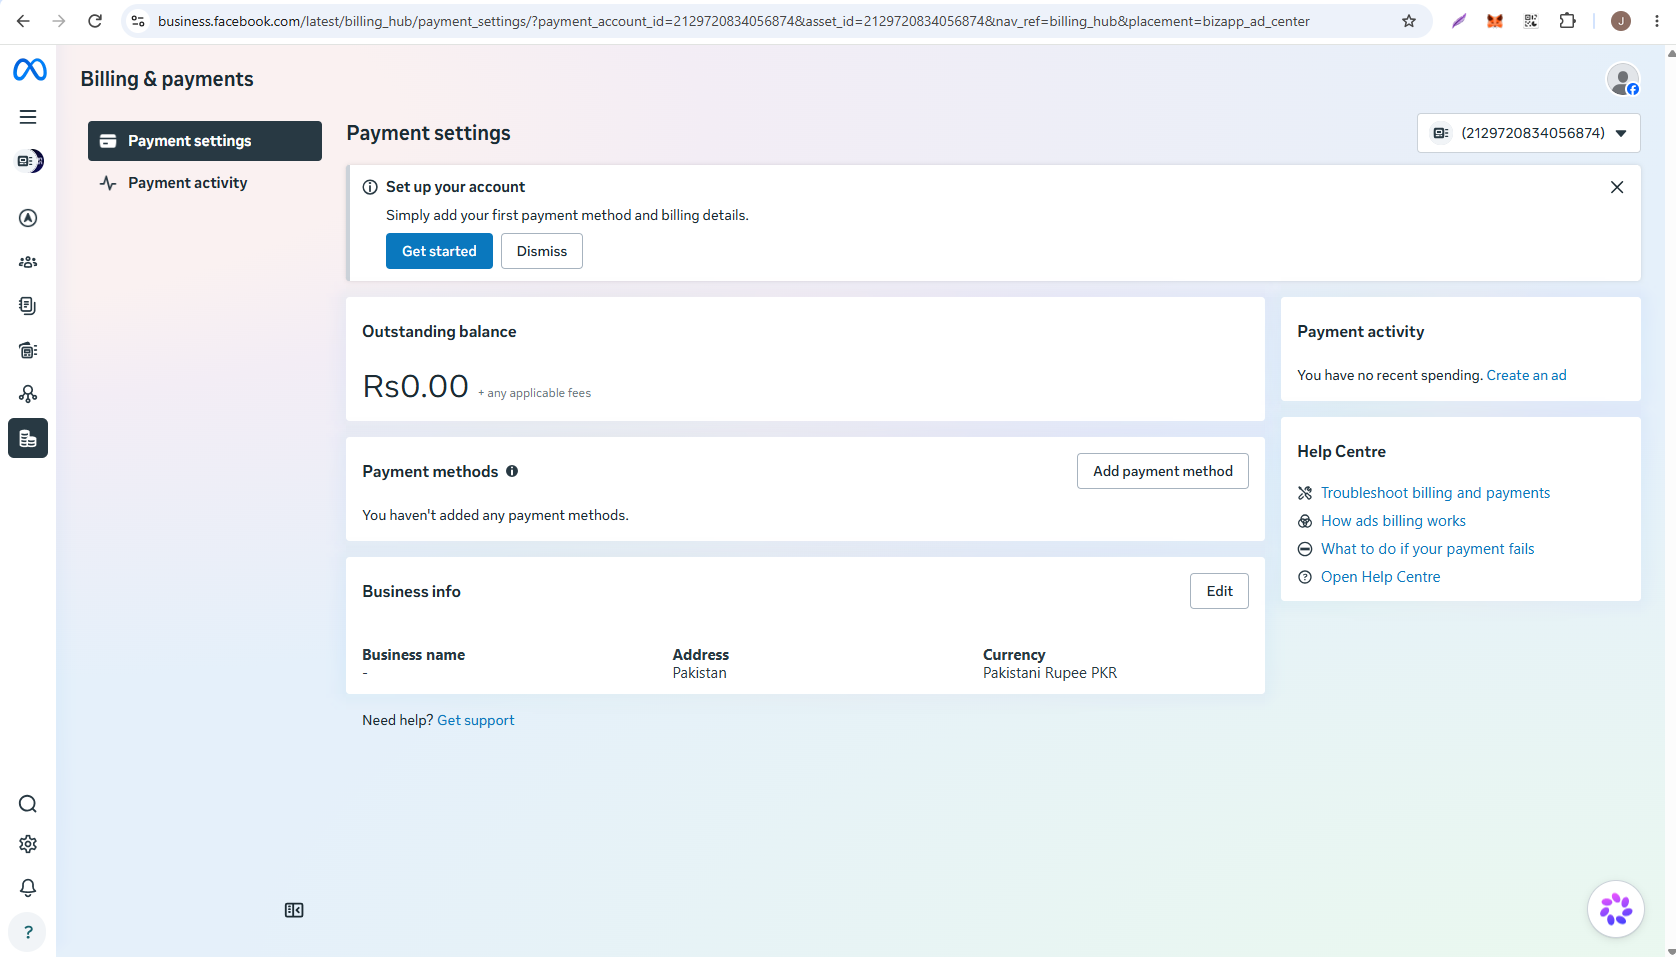
Task: Open the Chrome three-dot menu
Action: tap(1657, 21)
